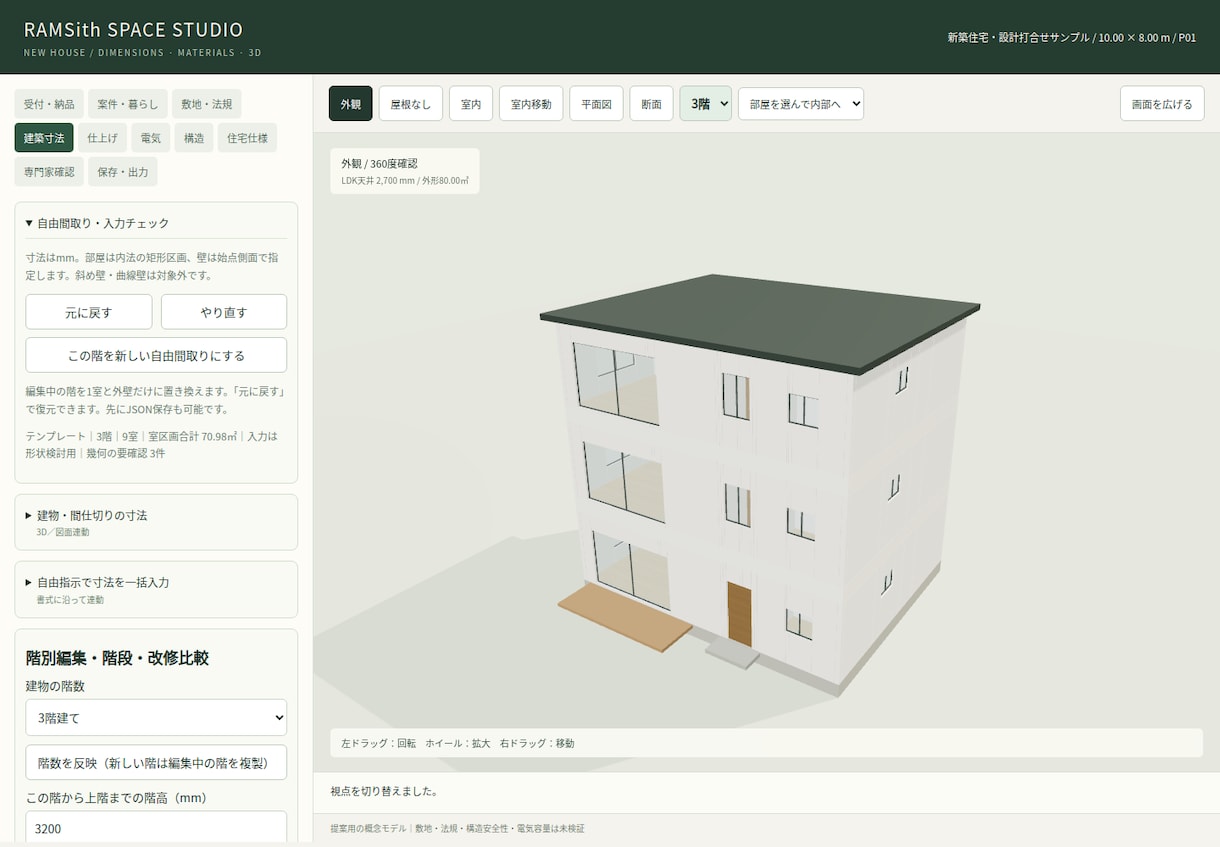Switch to the 構造 tab
Screen dimensions: 1220x847
194,138
